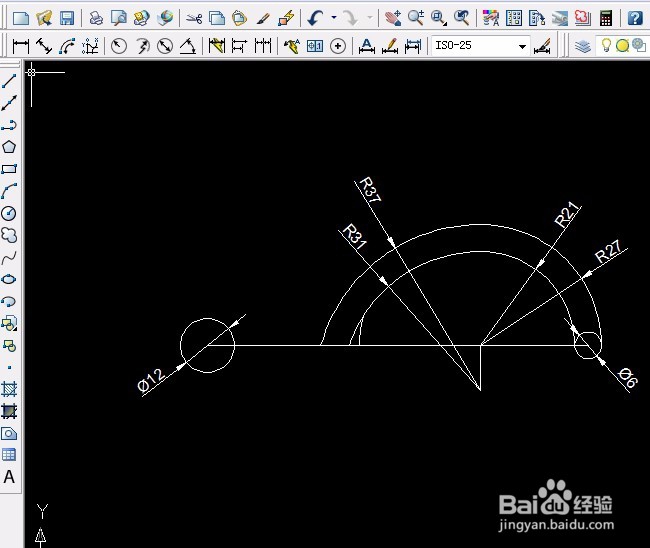Screen dimensions: 650x548
Task: Select the Polyline tool
Action: tap(9, 125)
